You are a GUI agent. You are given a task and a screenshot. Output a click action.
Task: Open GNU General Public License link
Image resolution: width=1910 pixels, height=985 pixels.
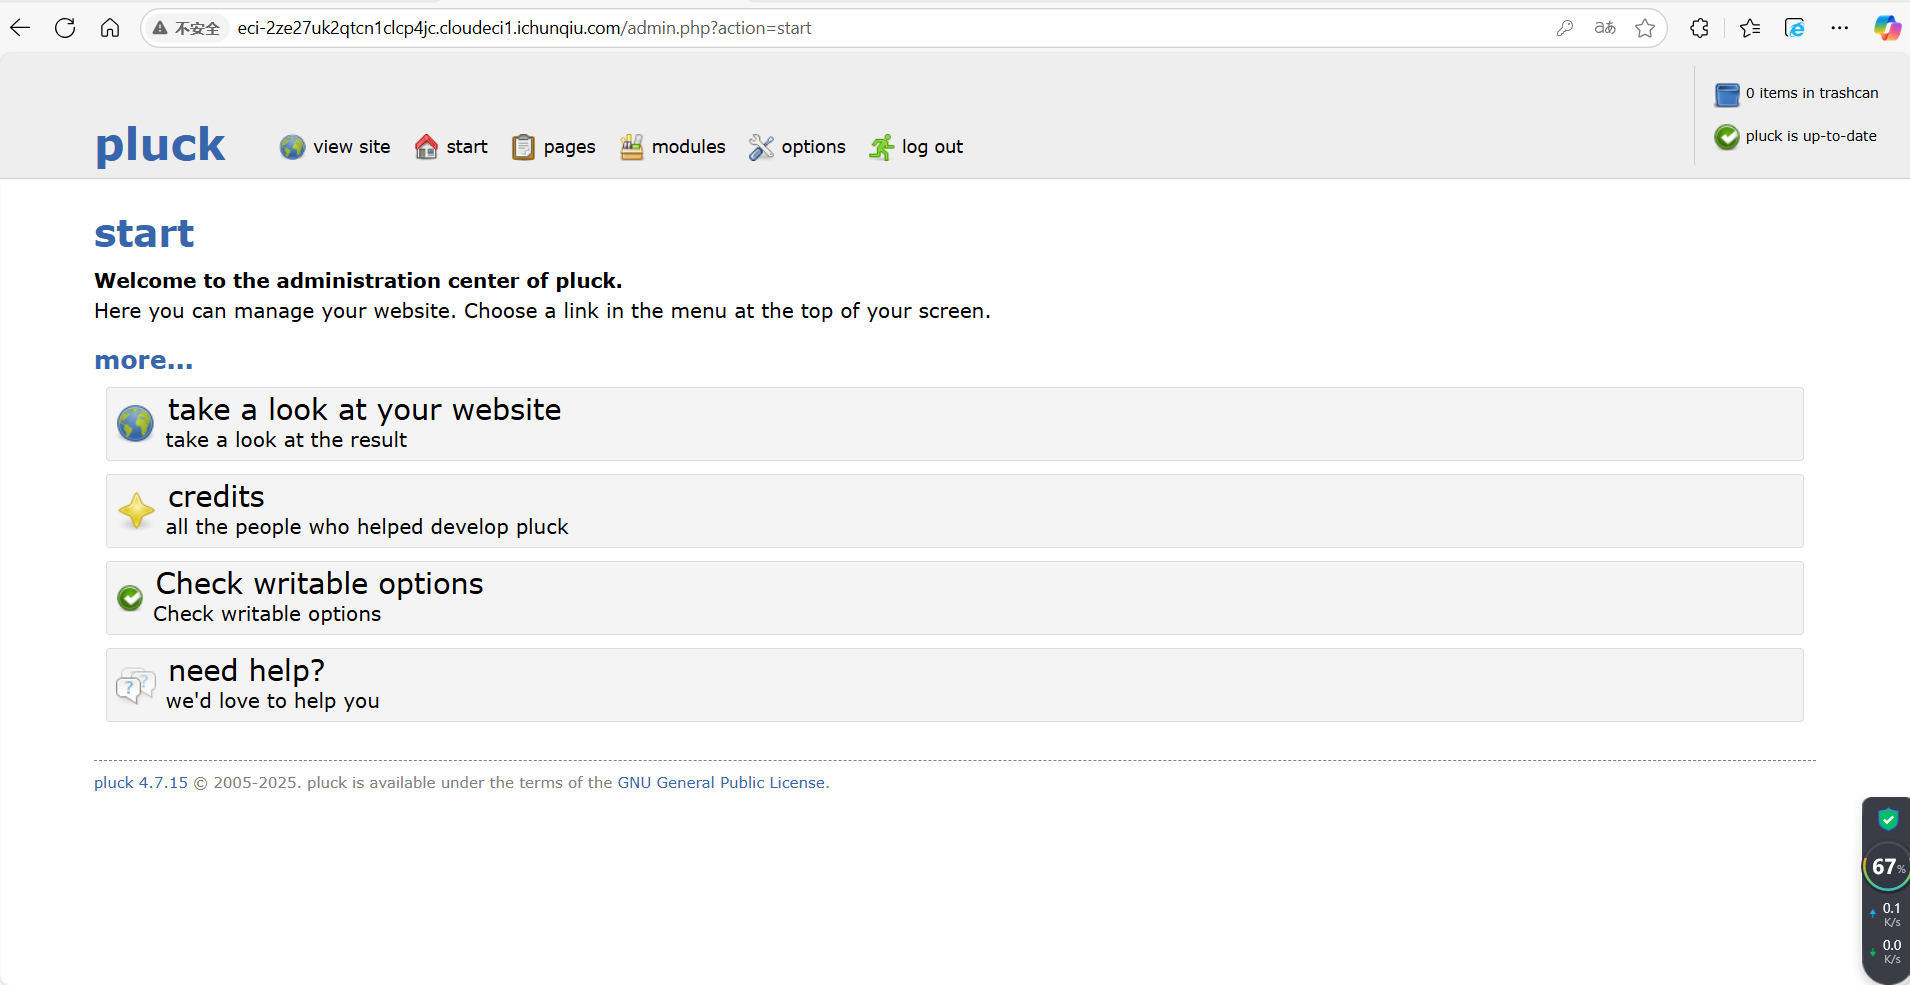click(721, 783)
